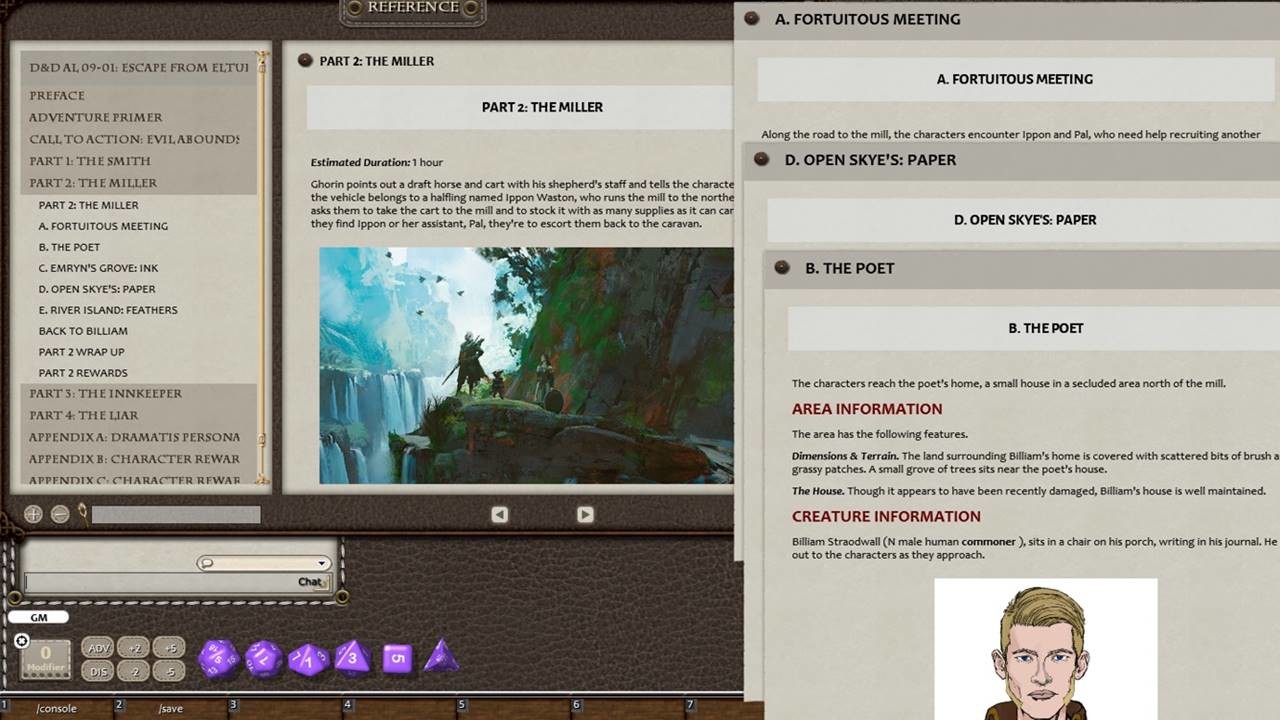
Task: Enable the ADV advantage toggle
Action: point(98,648)
